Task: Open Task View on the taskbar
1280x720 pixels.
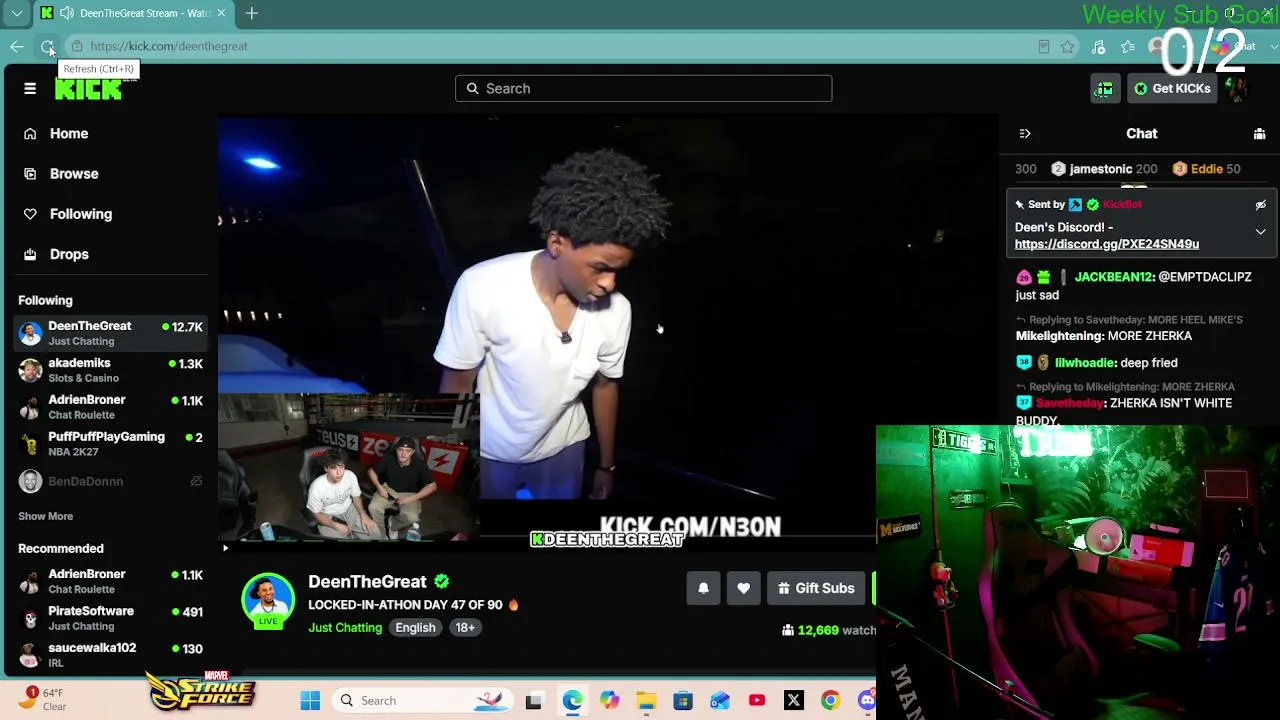Action: (x=534, y=701)
